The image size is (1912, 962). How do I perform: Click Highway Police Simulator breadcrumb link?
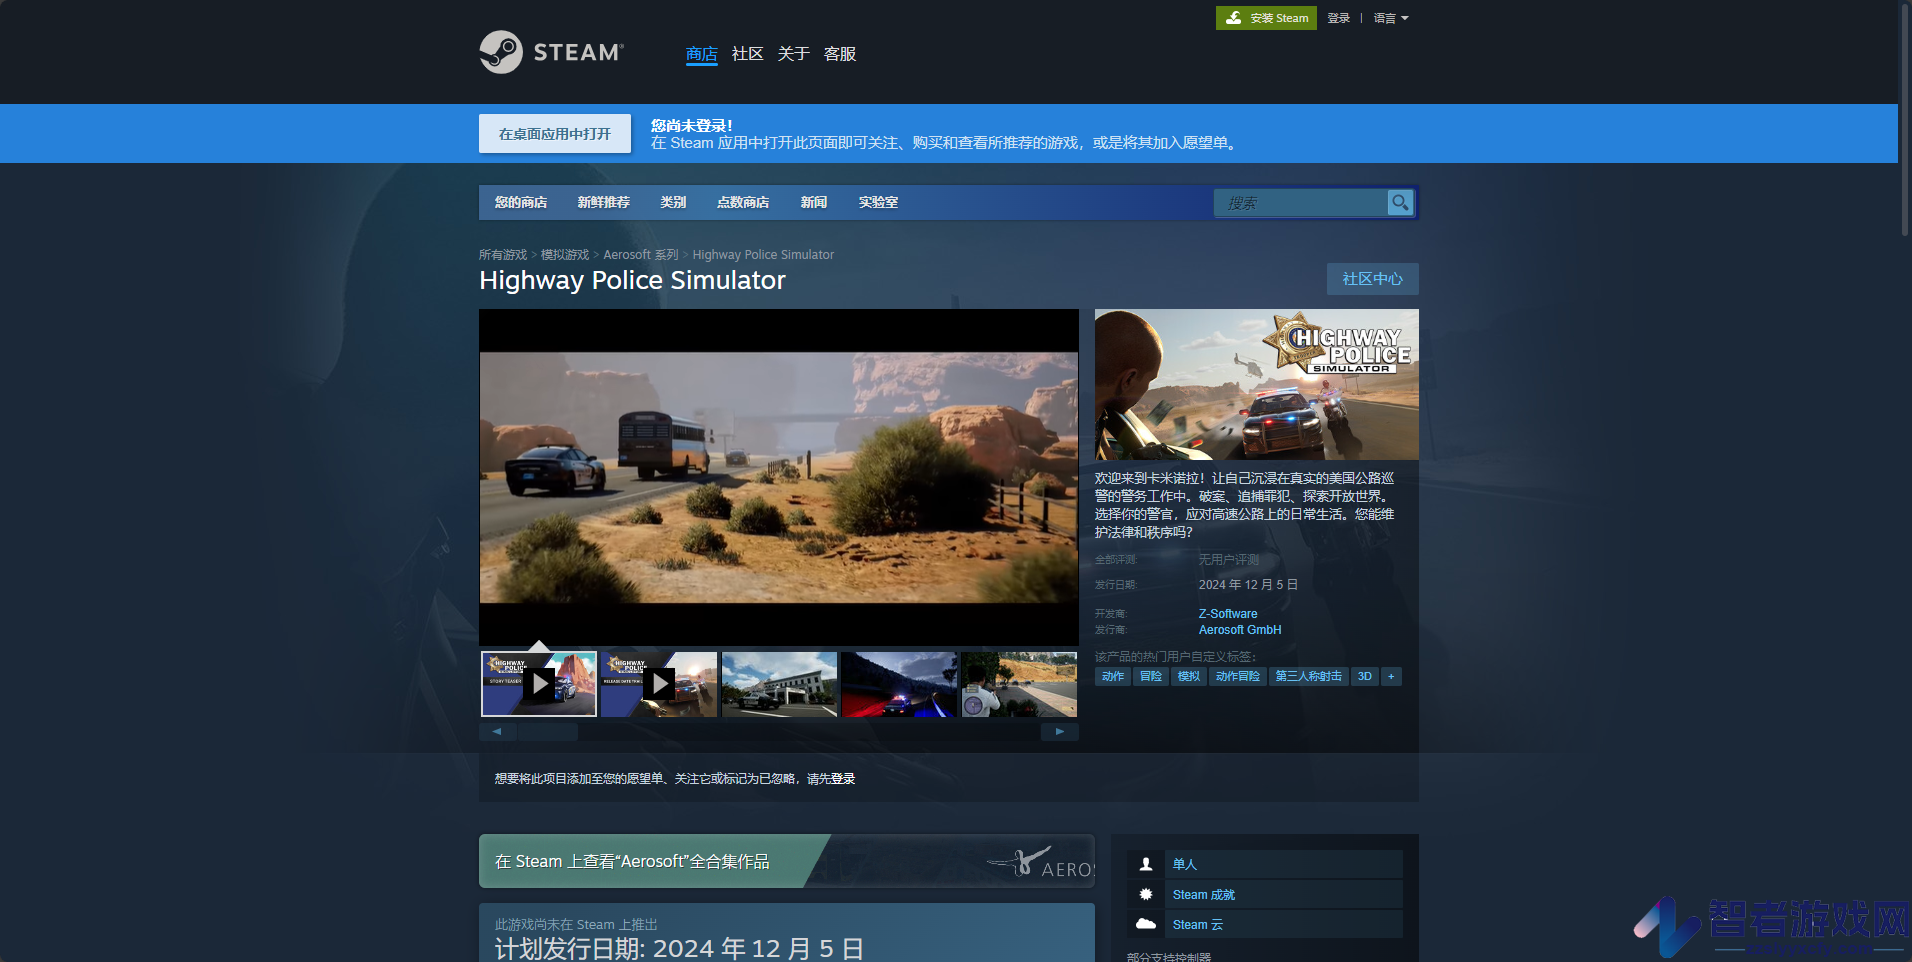(x=763, y=255)
